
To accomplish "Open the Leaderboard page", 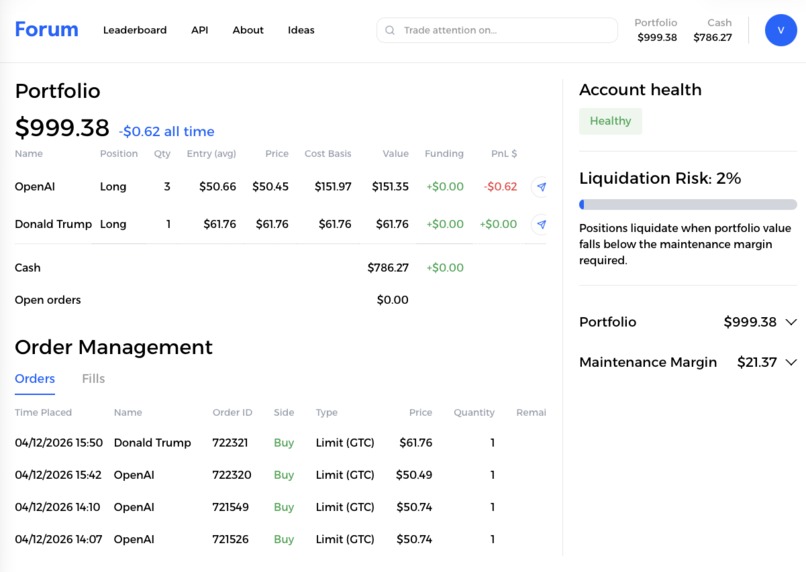I will pyautogui.click(x=135, y=30).
